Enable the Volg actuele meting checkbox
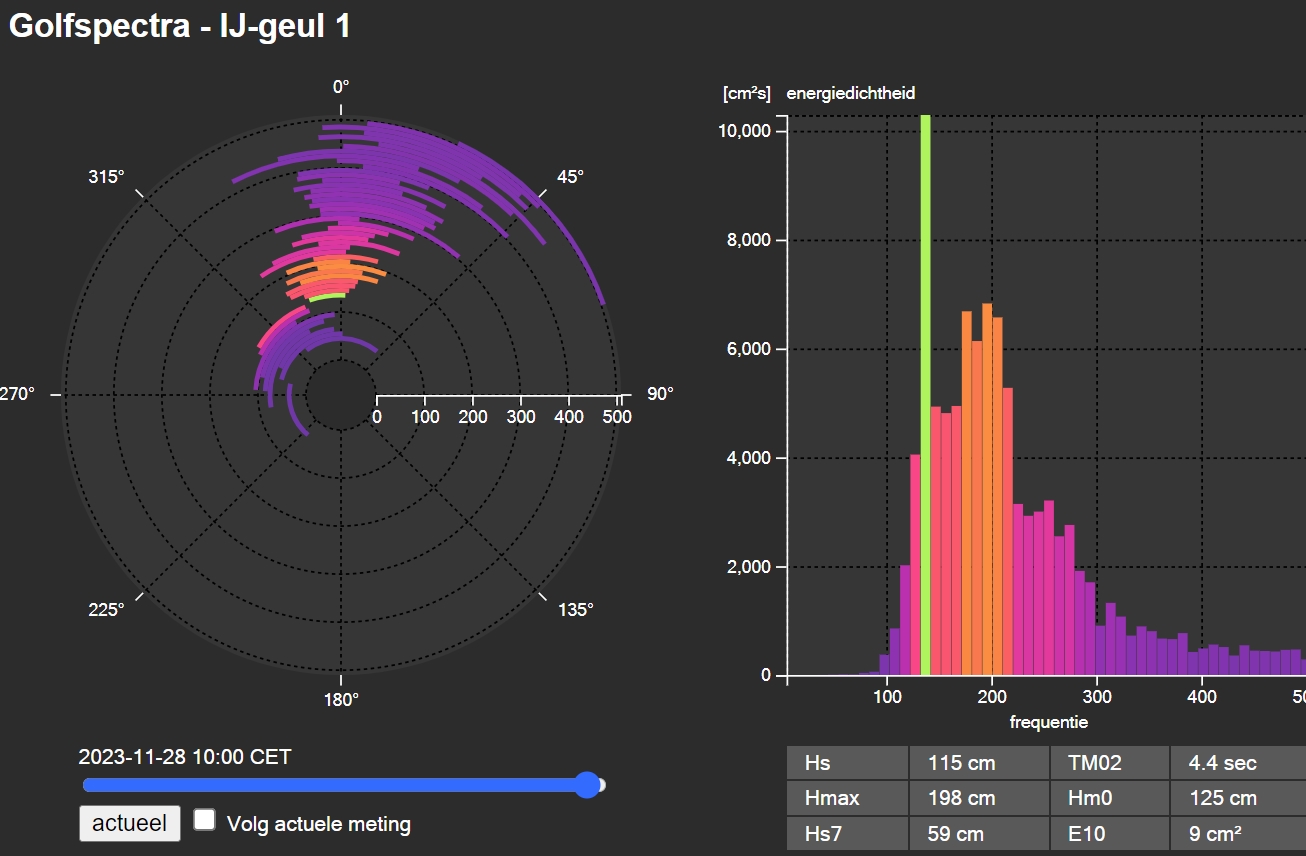Viewport: 1306px width, 856px height. 205,820
